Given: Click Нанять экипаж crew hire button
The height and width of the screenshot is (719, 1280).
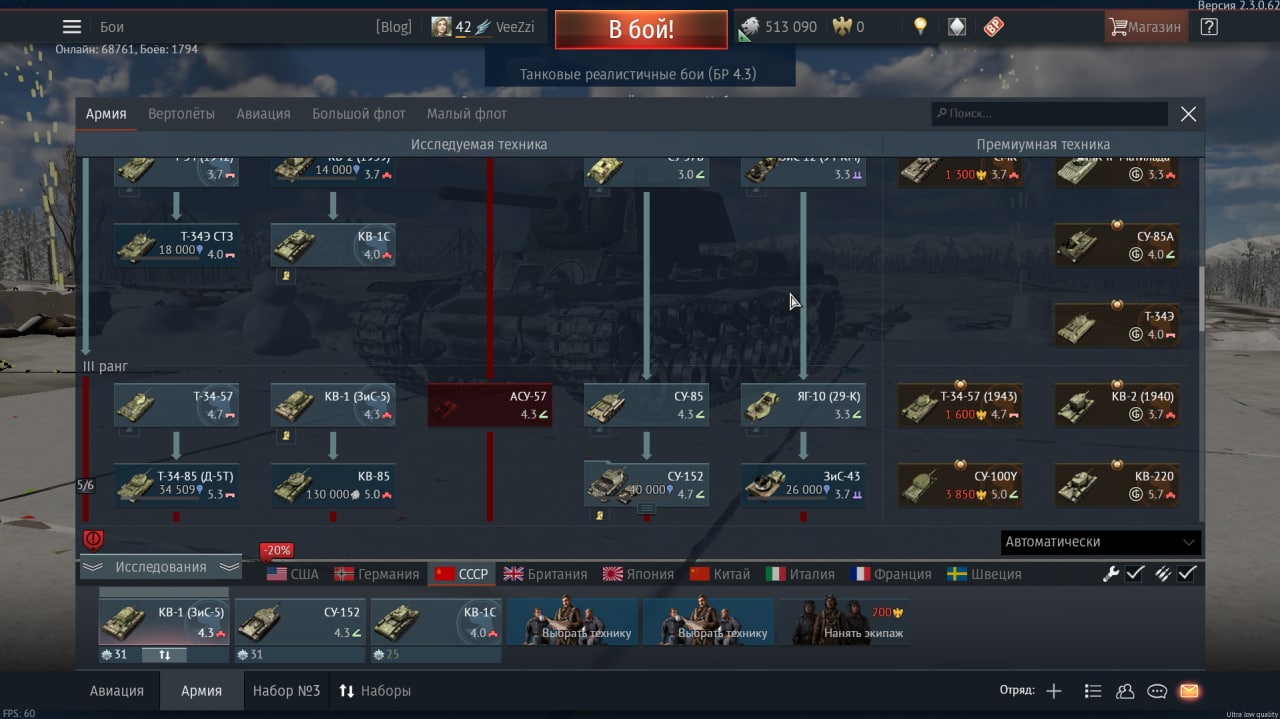Looking at the screenshot, I should (845, 623).
